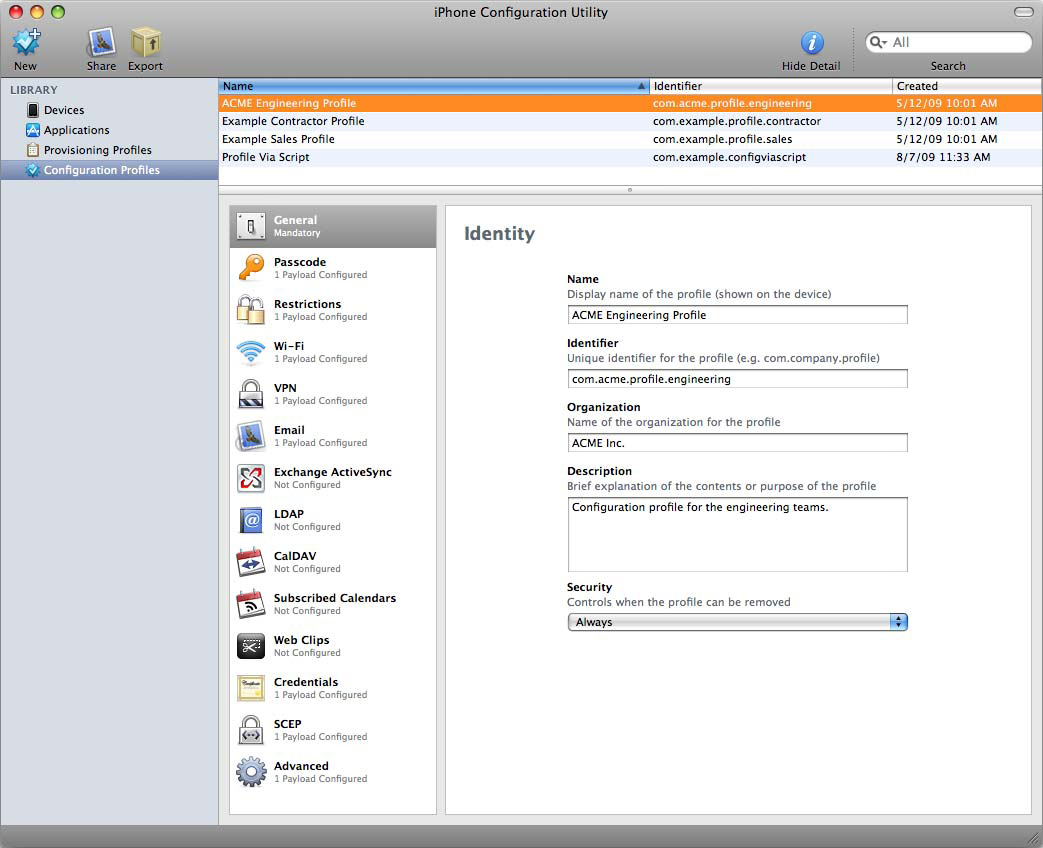This screenshot has height=848, width=1043.
Task: Click the Hide Detail info icon
Action: (x=812, y=43)
